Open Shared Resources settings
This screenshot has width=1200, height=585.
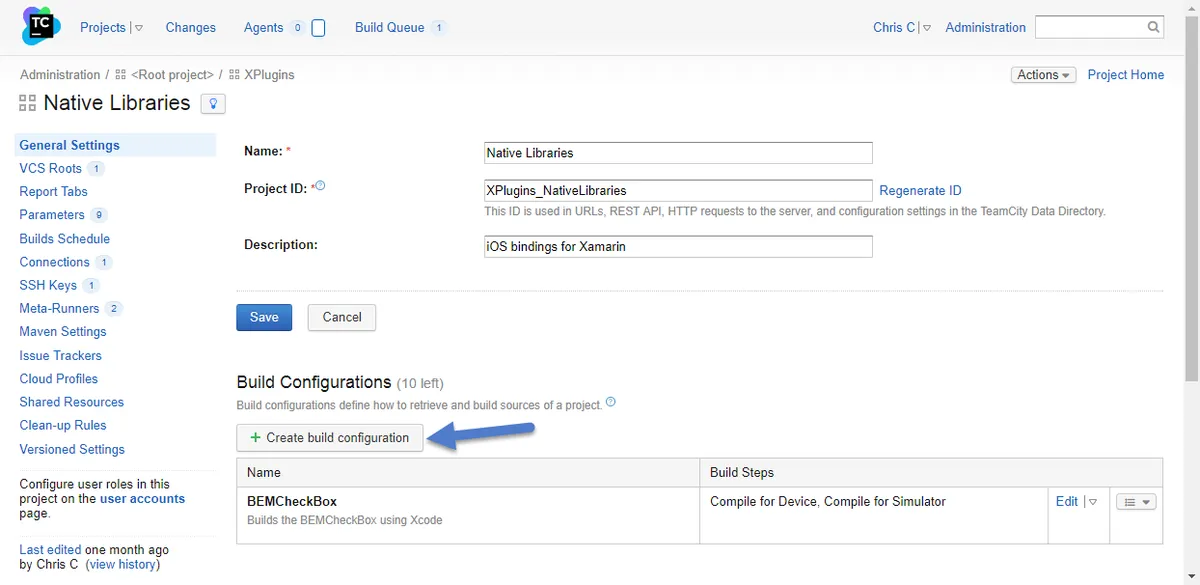(x=71, y=402)
